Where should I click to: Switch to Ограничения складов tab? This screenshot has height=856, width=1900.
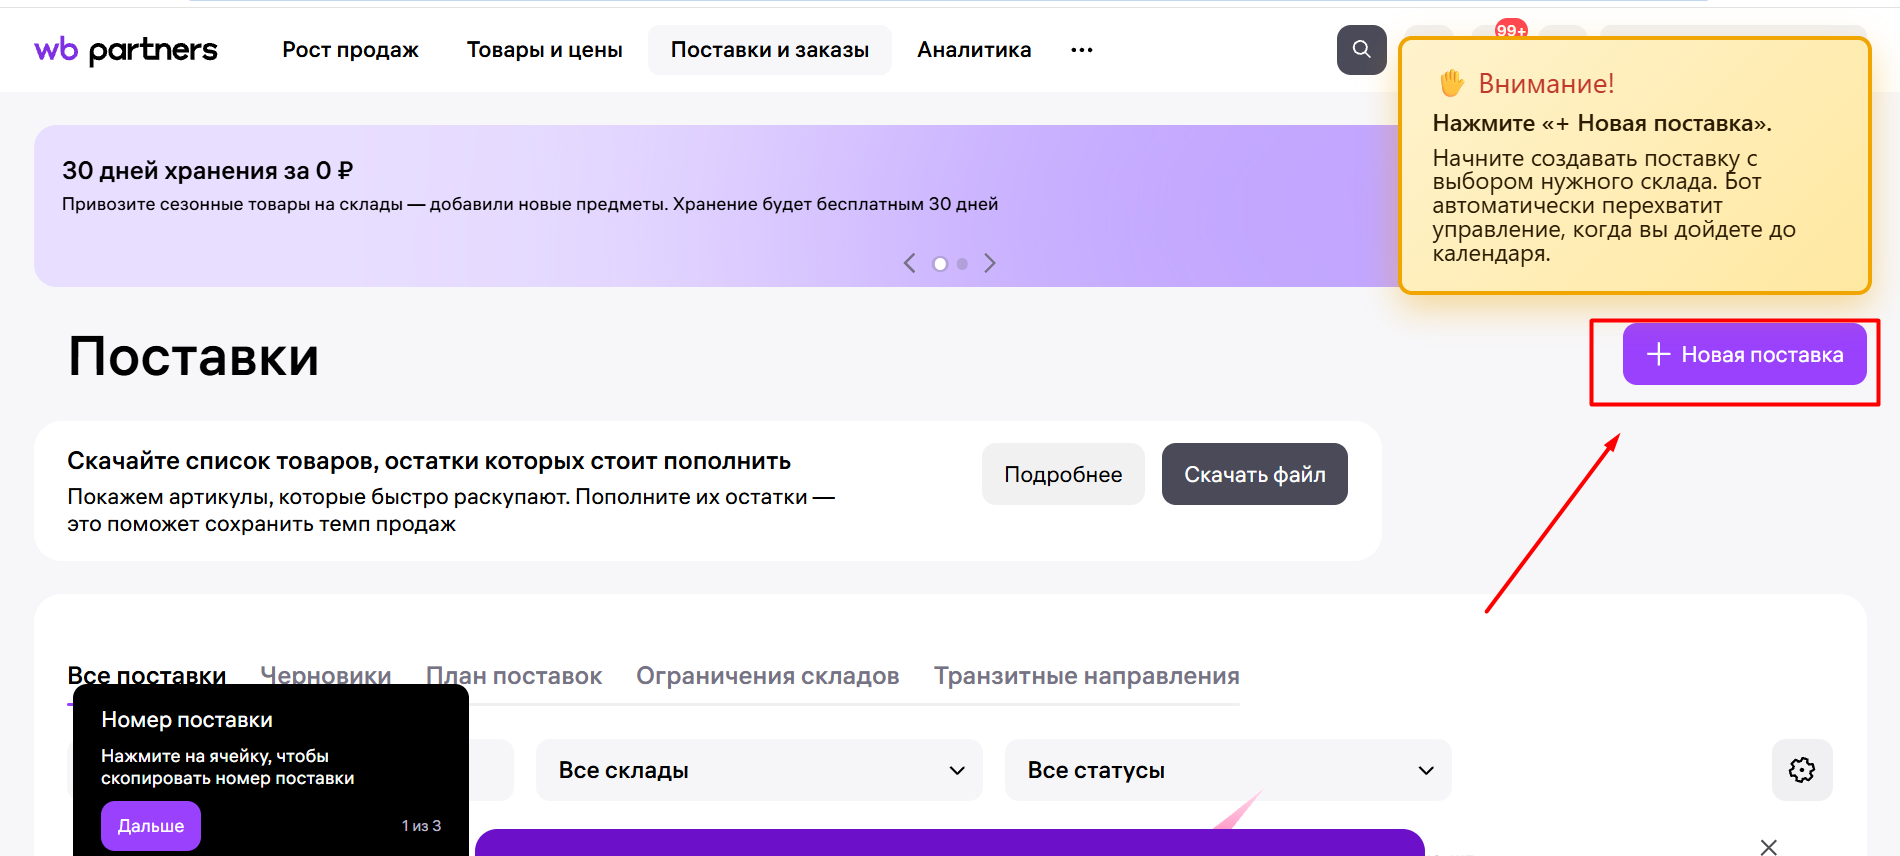(x=768, y=676)
